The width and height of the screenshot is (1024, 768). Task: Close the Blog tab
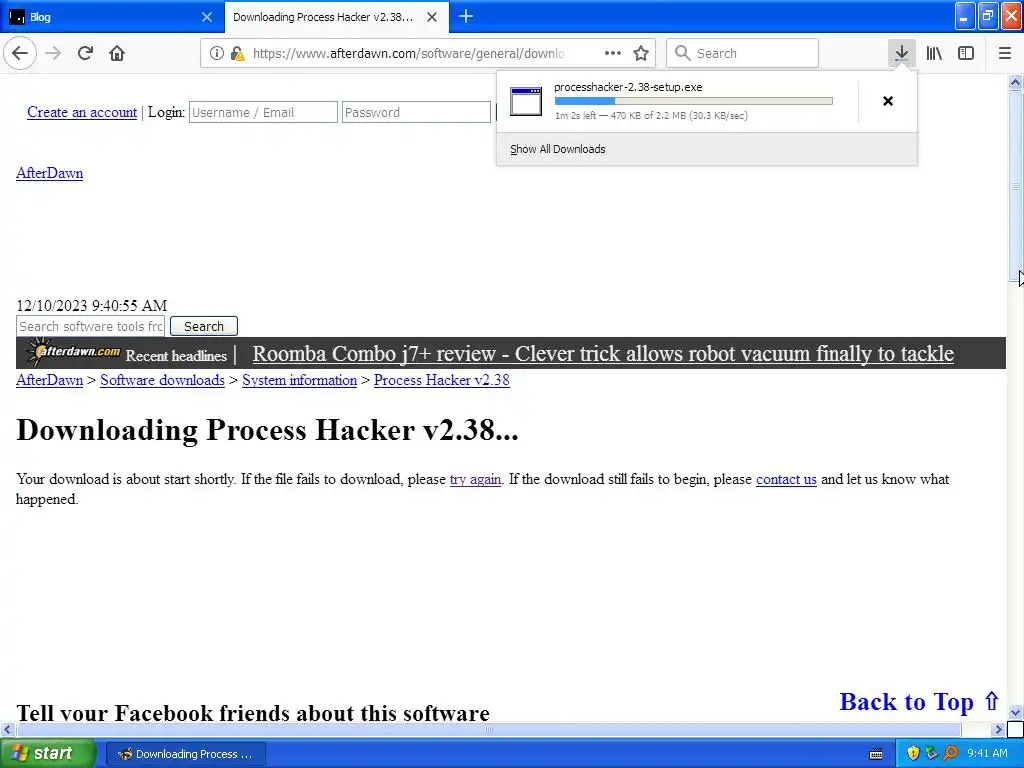[206, 17]
